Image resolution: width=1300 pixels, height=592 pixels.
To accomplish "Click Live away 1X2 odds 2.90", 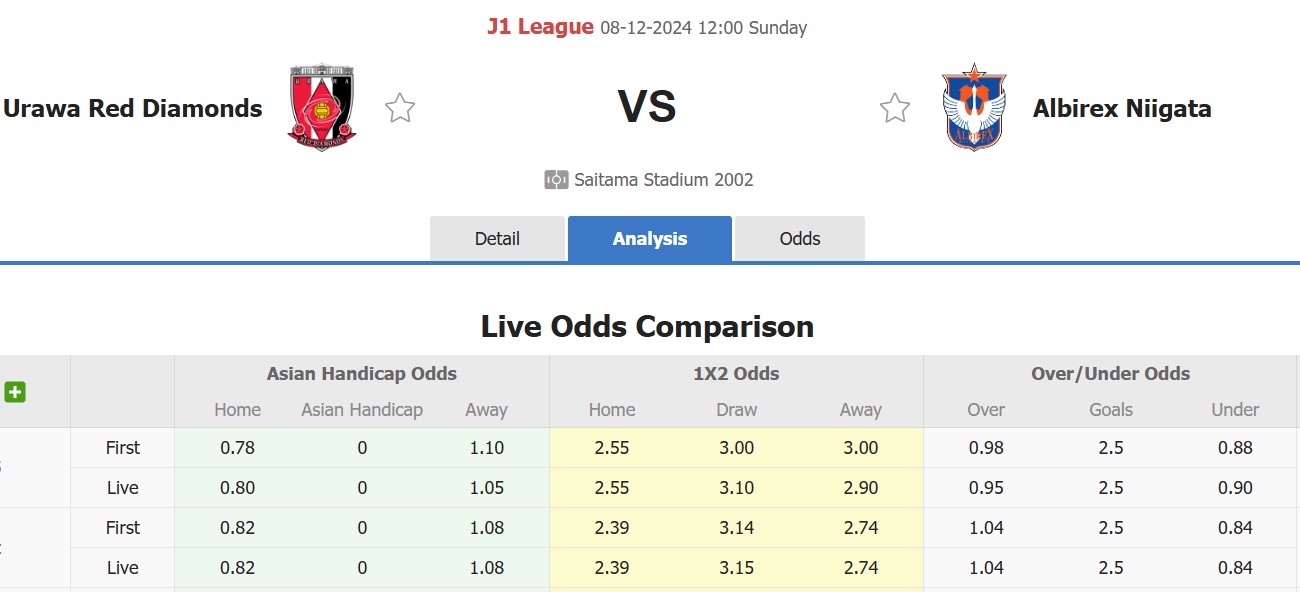I will click(x=861, y=488).
